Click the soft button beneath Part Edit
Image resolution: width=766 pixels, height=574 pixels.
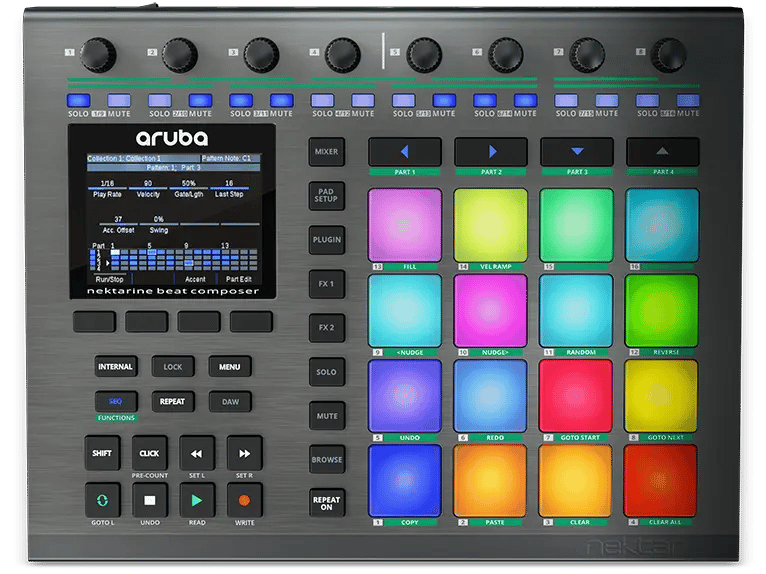(251, 322)
